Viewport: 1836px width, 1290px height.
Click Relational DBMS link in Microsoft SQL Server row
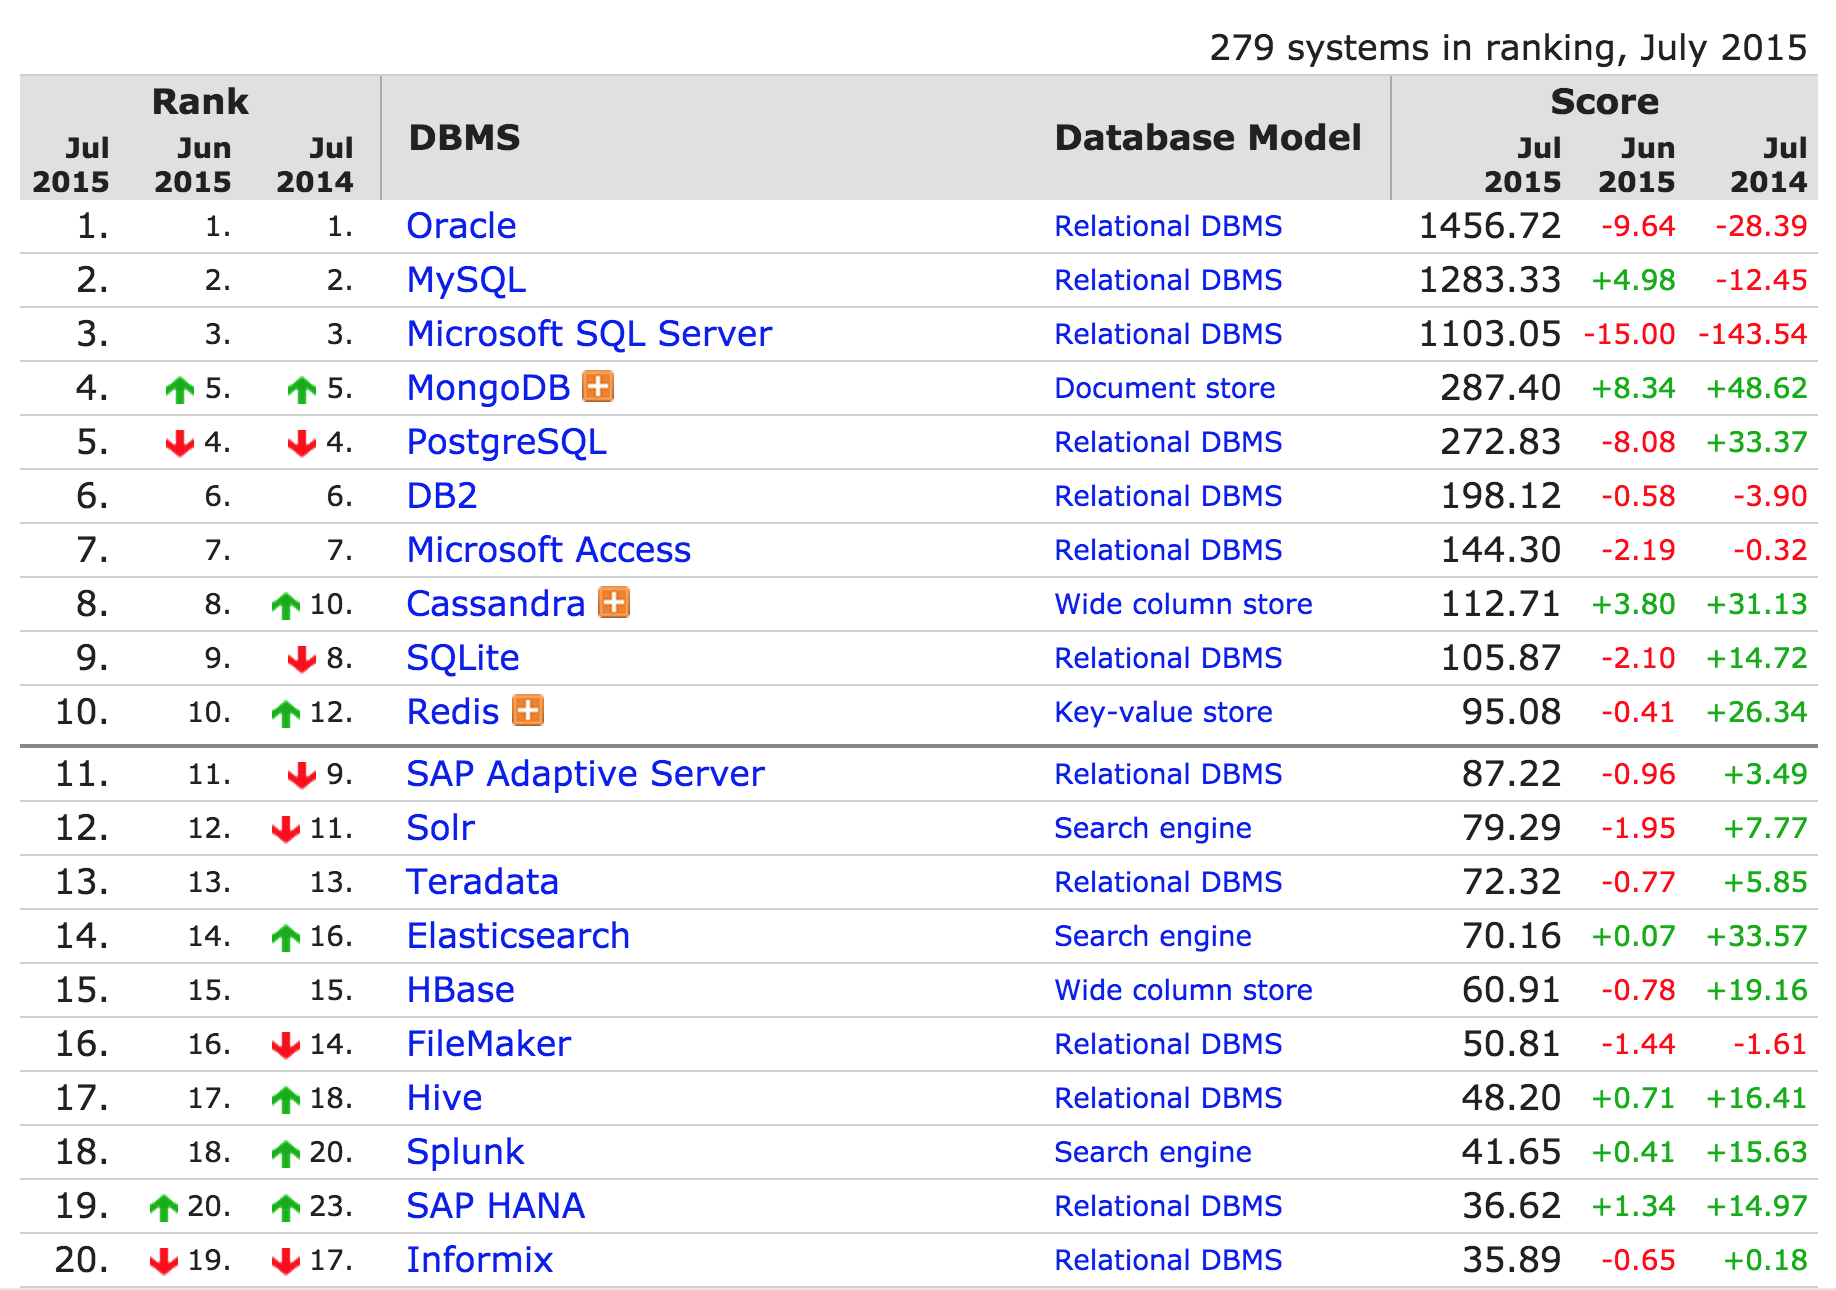tap(1168, 334)
